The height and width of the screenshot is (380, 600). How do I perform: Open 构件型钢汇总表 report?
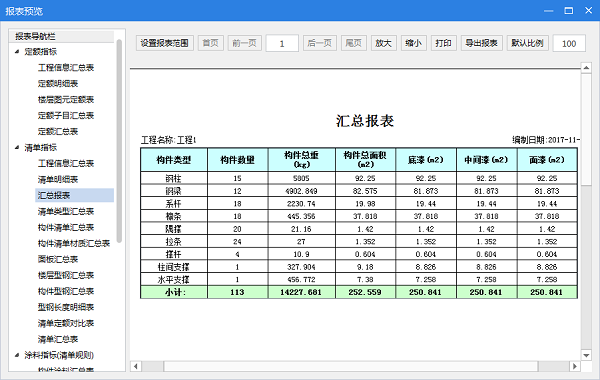(x=66, y=291)
